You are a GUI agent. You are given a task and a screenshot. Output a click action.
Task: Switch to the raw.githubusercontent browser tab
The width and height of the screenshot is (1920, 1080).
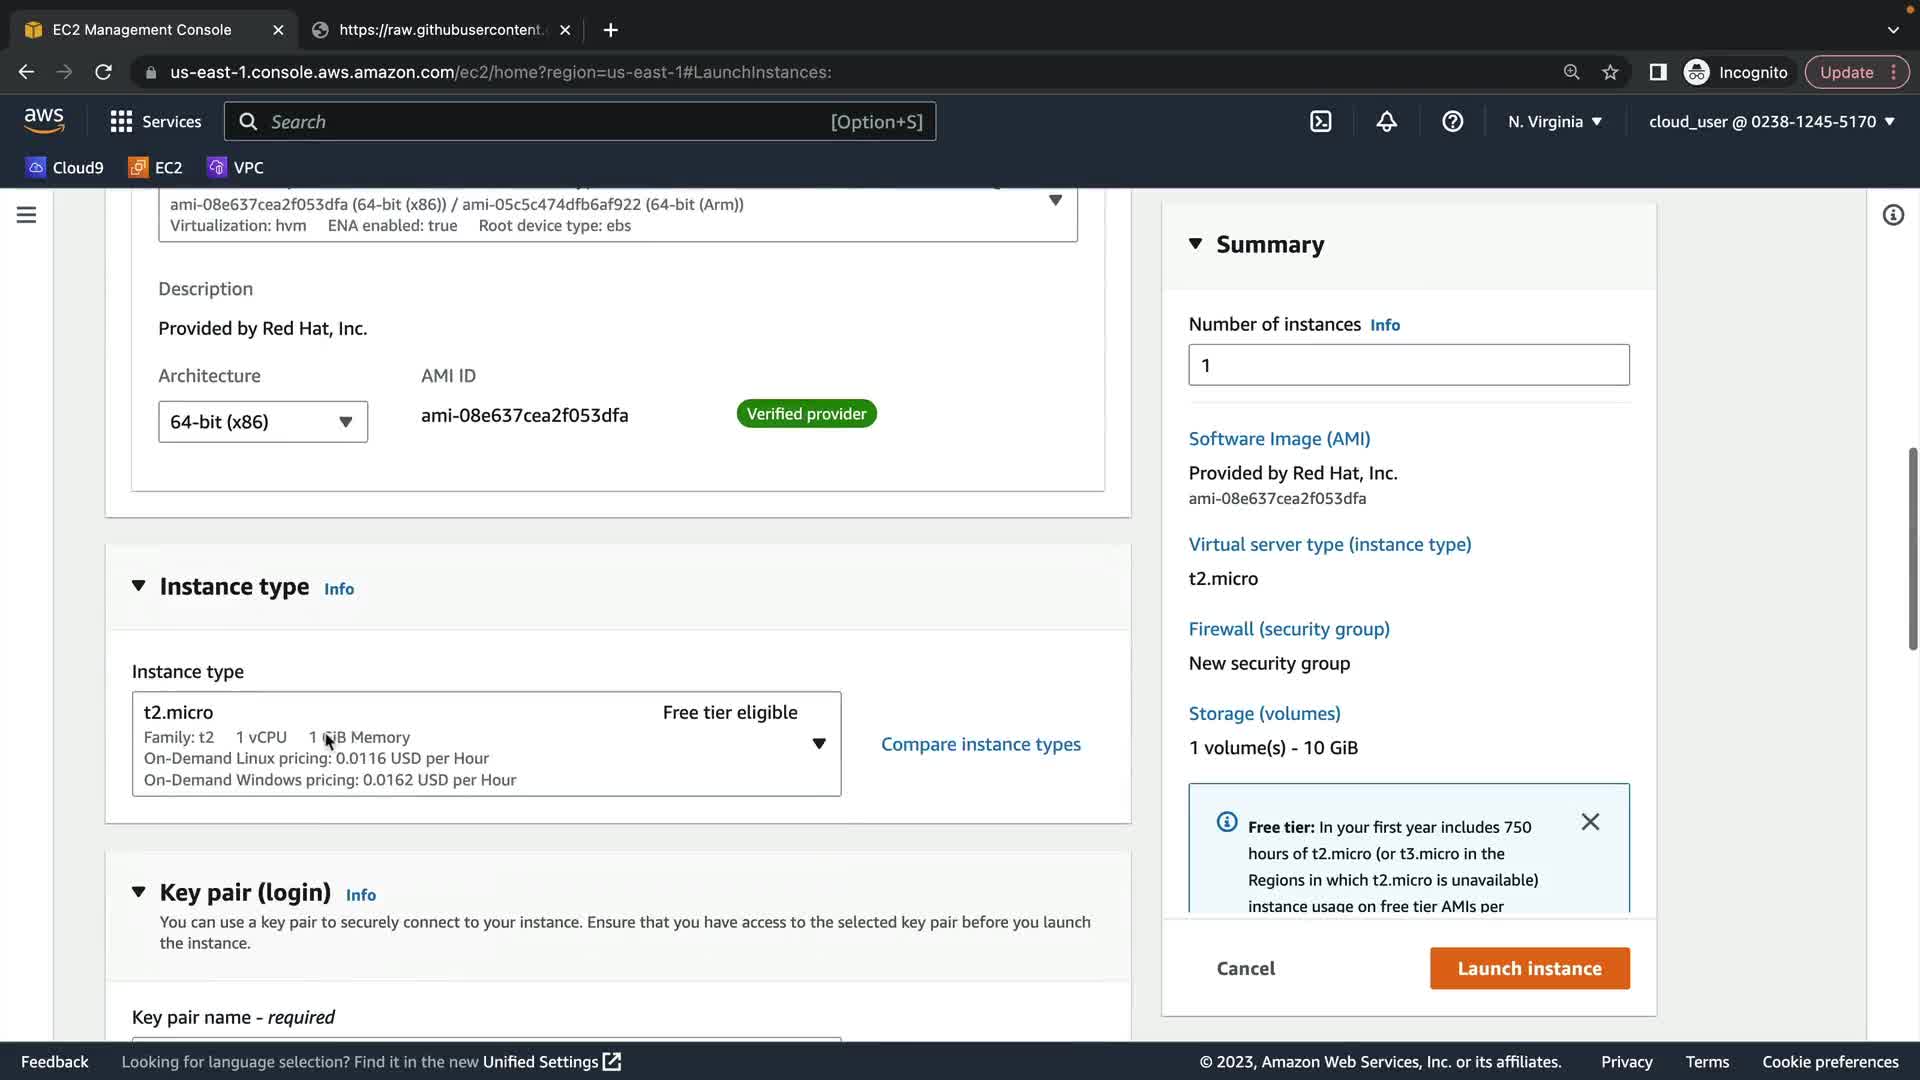tap(440, 30)
